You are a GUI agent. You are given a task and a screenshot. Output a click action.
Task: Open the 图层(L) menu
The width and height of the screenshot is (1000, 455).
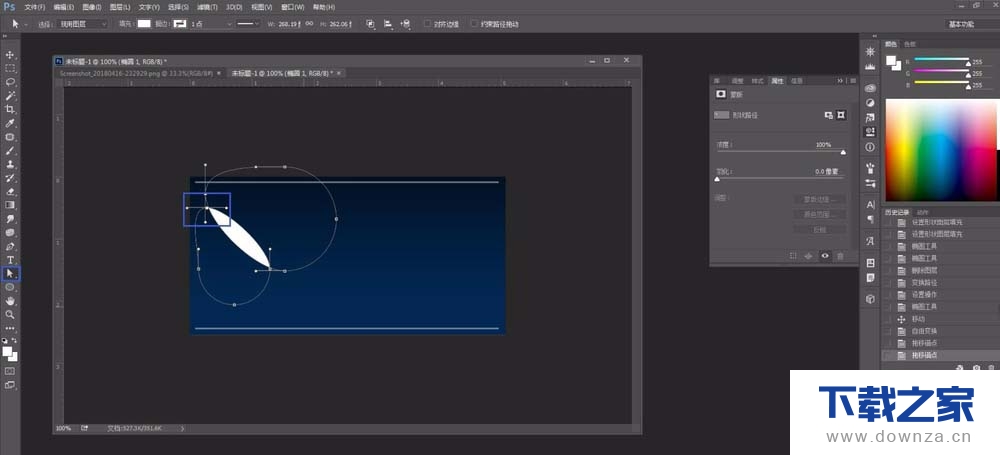pyautogui.click(x=120, y=7)
